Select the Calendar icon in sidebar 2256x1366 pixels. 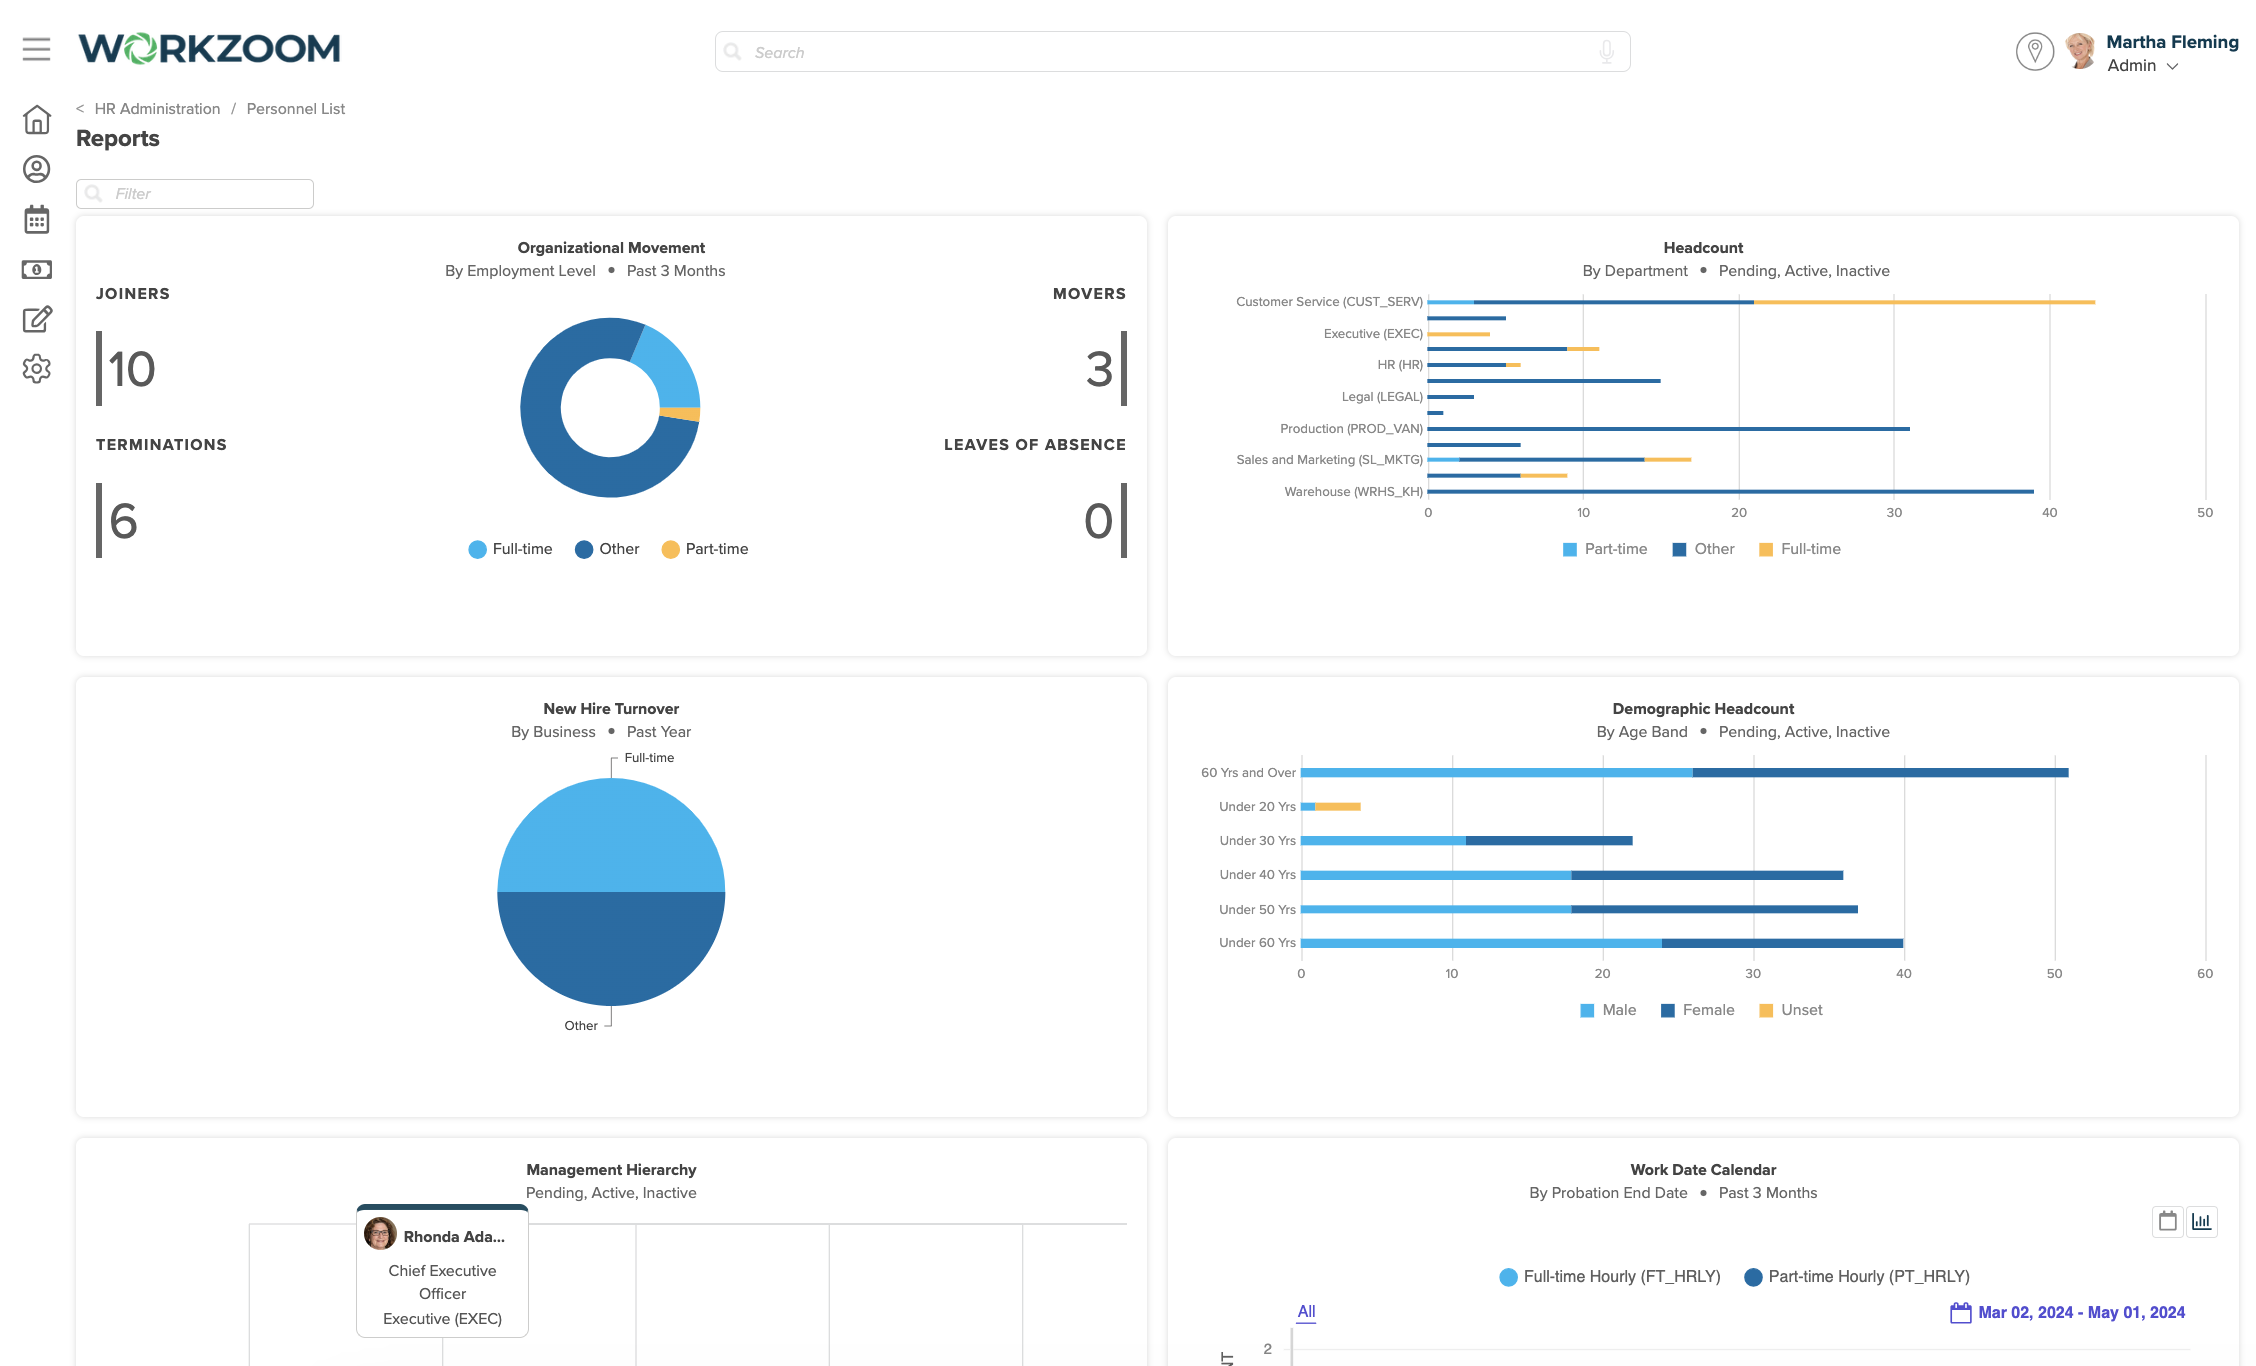pos(35,219)
